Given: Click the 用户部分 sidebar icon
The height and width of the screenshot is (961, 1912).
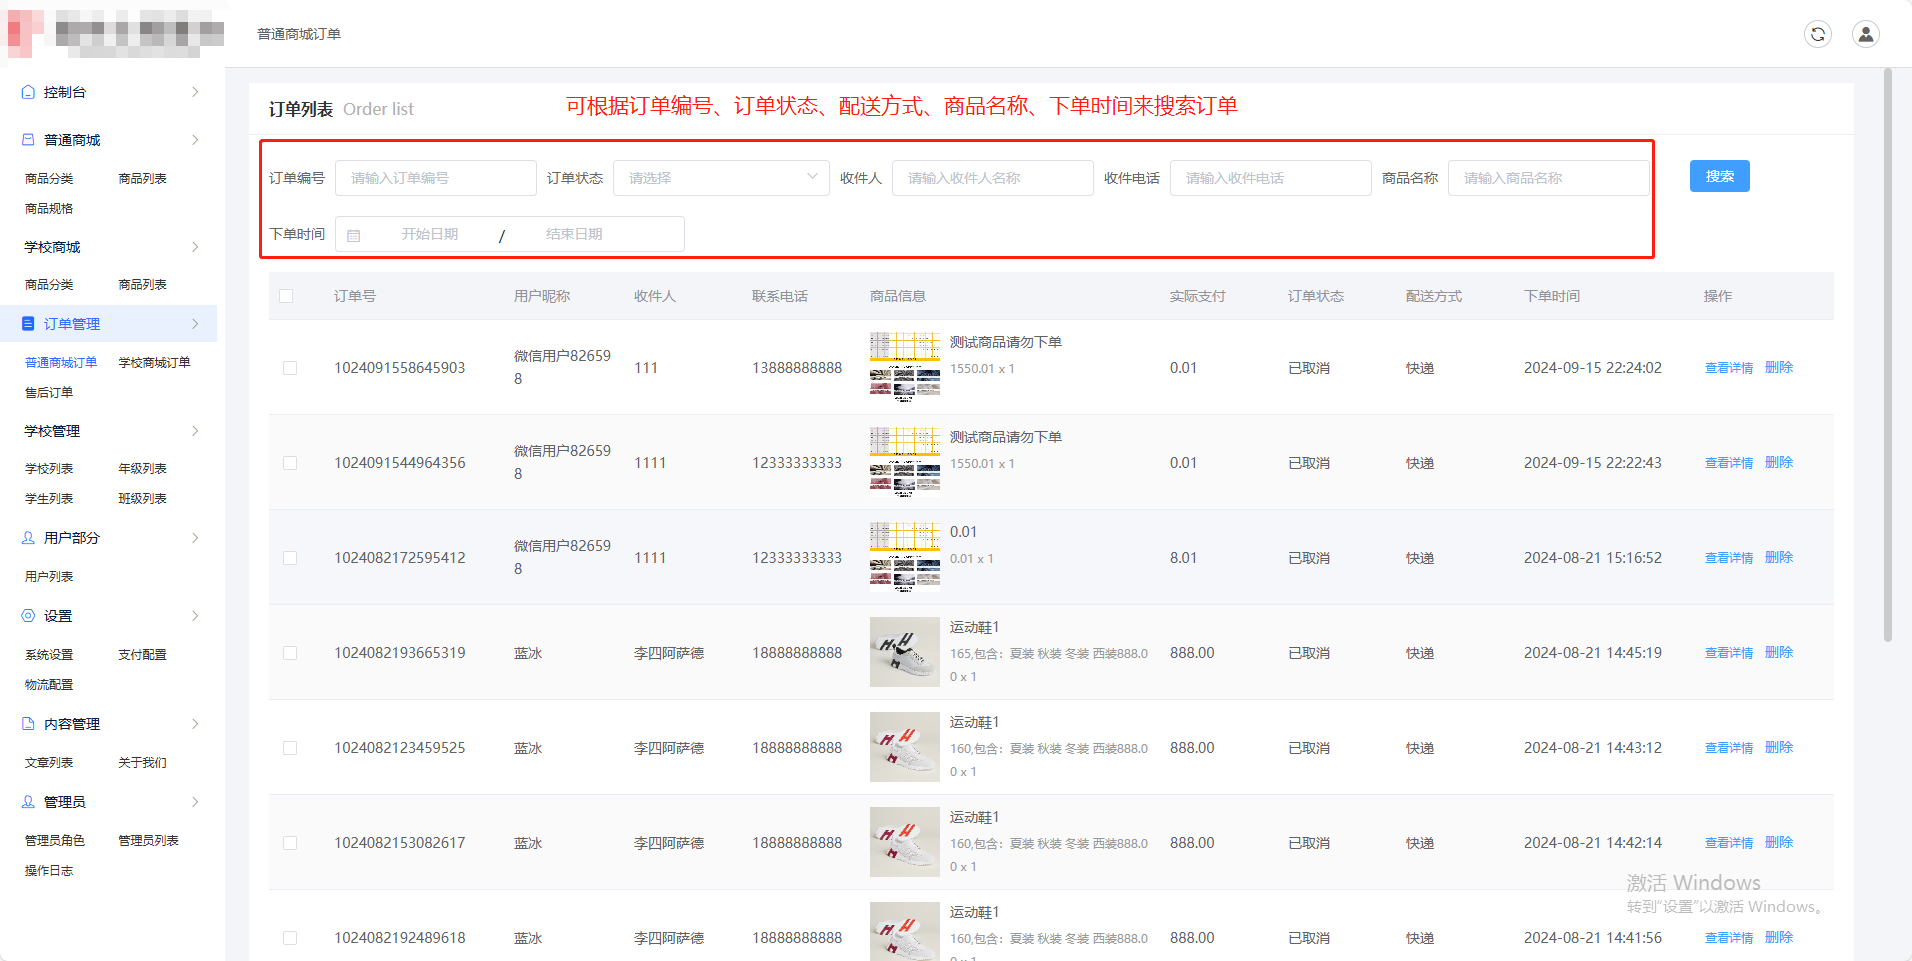Looking at the screenshot, I should point(28,538).
